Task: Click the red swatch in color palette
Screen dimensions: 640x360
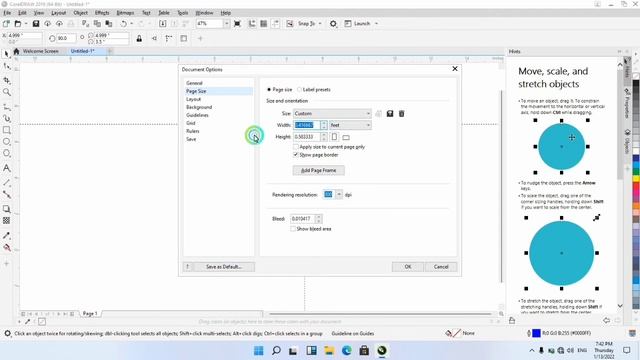Action: [x=636, y=186]
